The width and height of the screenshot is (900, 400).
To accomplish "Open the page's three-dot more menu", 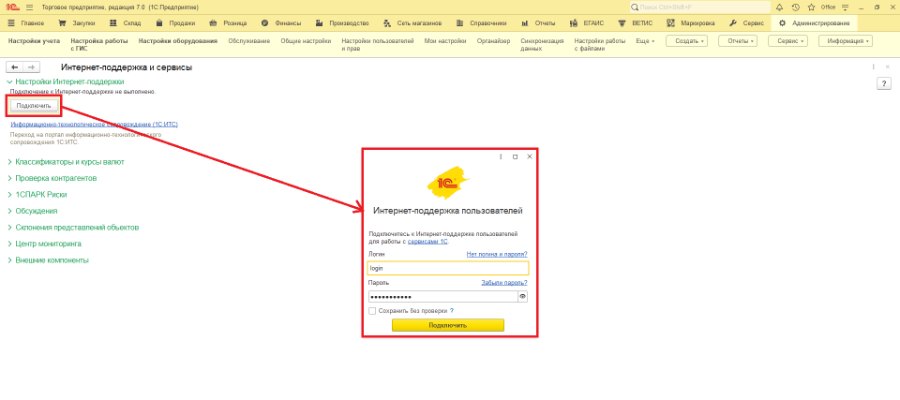I will [x=873, y=67].
